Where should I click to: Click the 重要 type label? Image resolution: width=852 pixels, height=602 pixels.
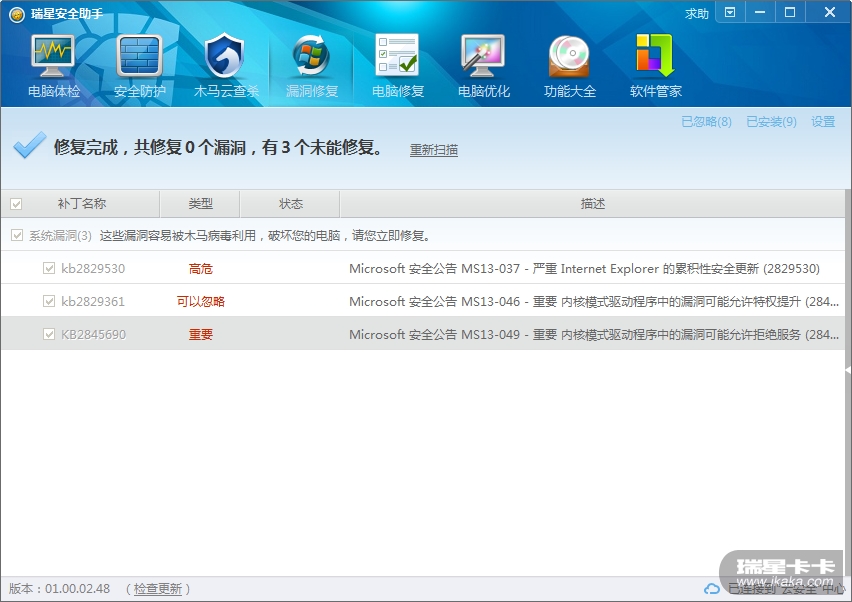click(201, 335)
